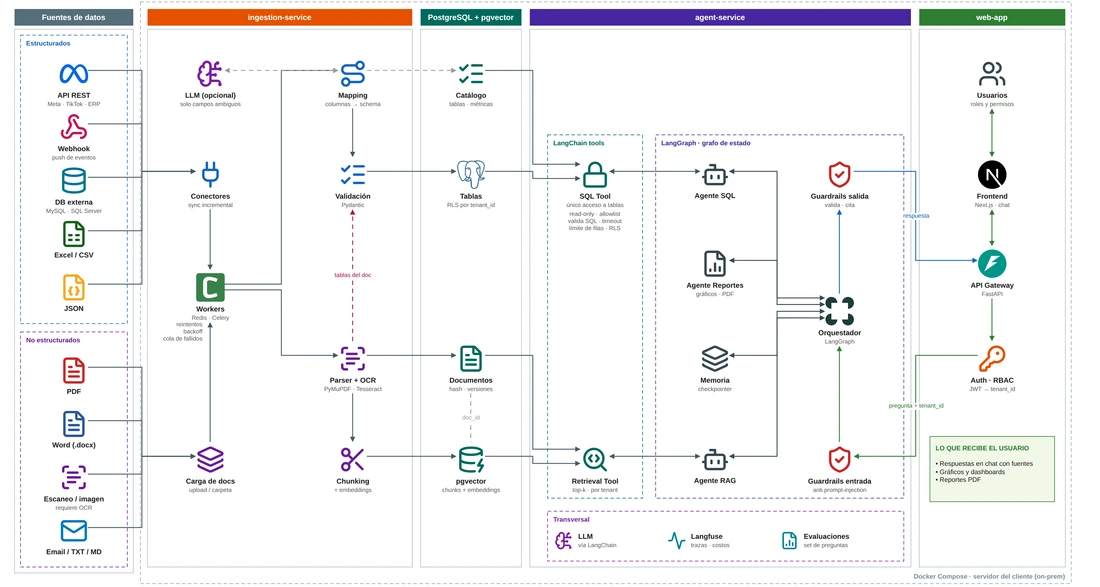Select 'LO QUE RECIBE EL USUARIO' heading
Viewport: 1100px width, 587px height.
[x=981, y=448]
